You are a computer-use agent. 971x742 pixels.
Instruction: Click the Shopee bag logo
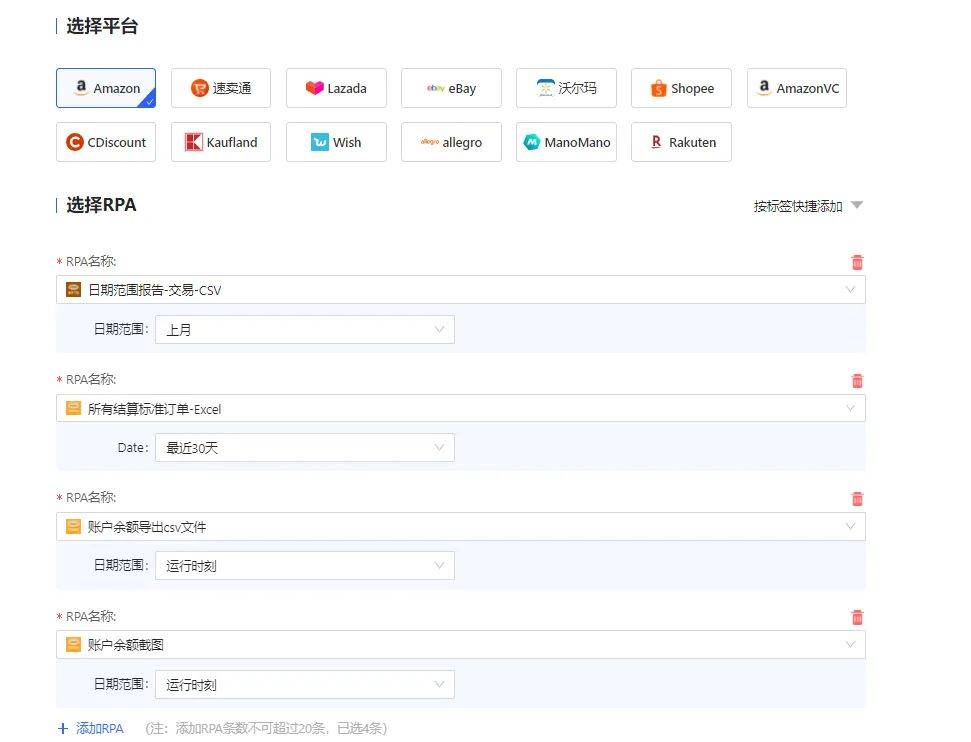click(658, 88)
